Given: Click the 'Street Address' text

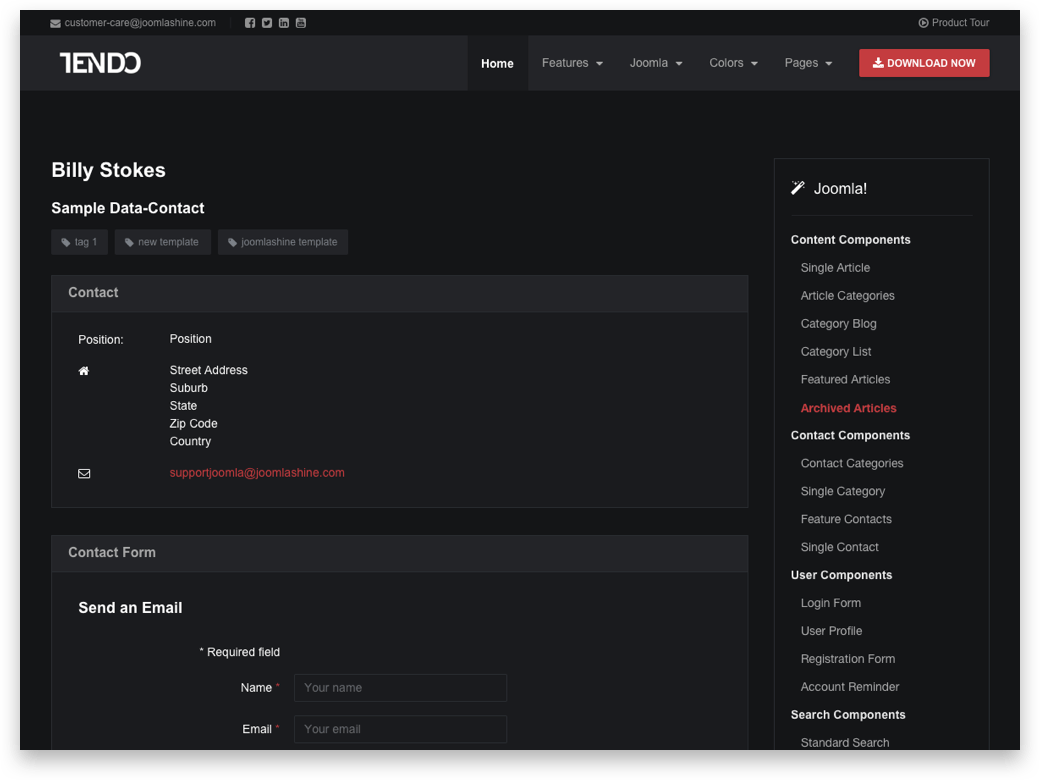Looking at the screenshot, I should [208, 370].
